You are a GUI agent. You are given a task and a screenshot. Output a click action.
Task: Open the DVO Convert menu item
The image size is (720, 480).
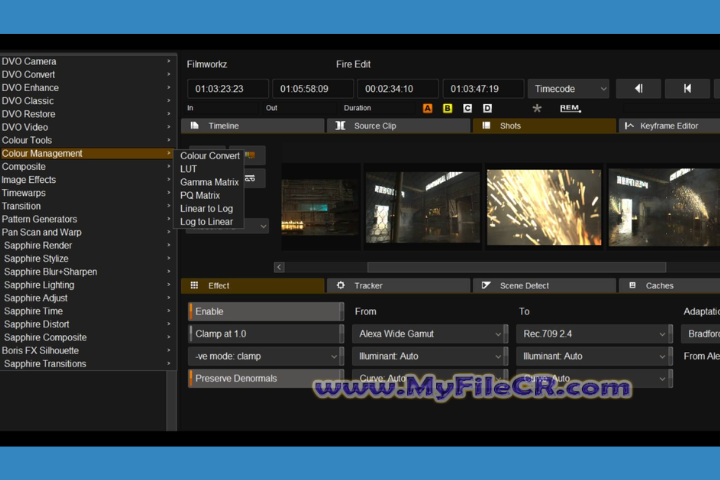(x=86, y=74)
